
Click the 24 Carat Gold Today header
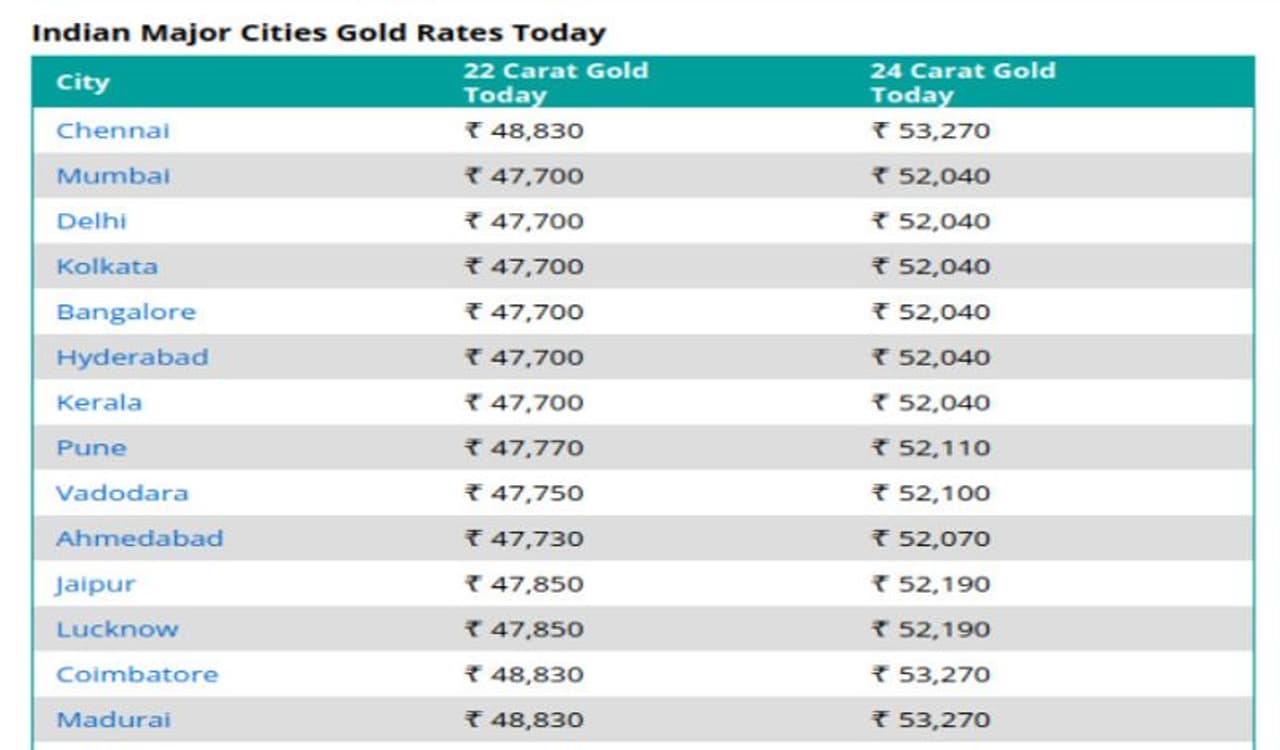tap(962, 82)
